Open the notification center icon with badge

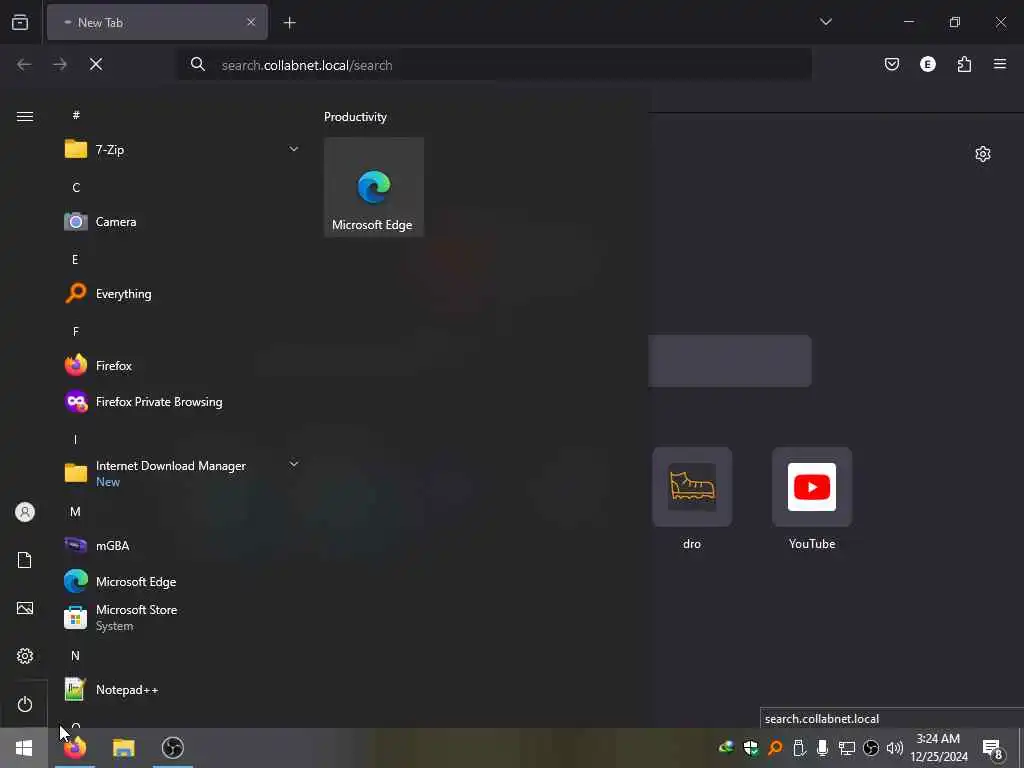coord(993,748)
